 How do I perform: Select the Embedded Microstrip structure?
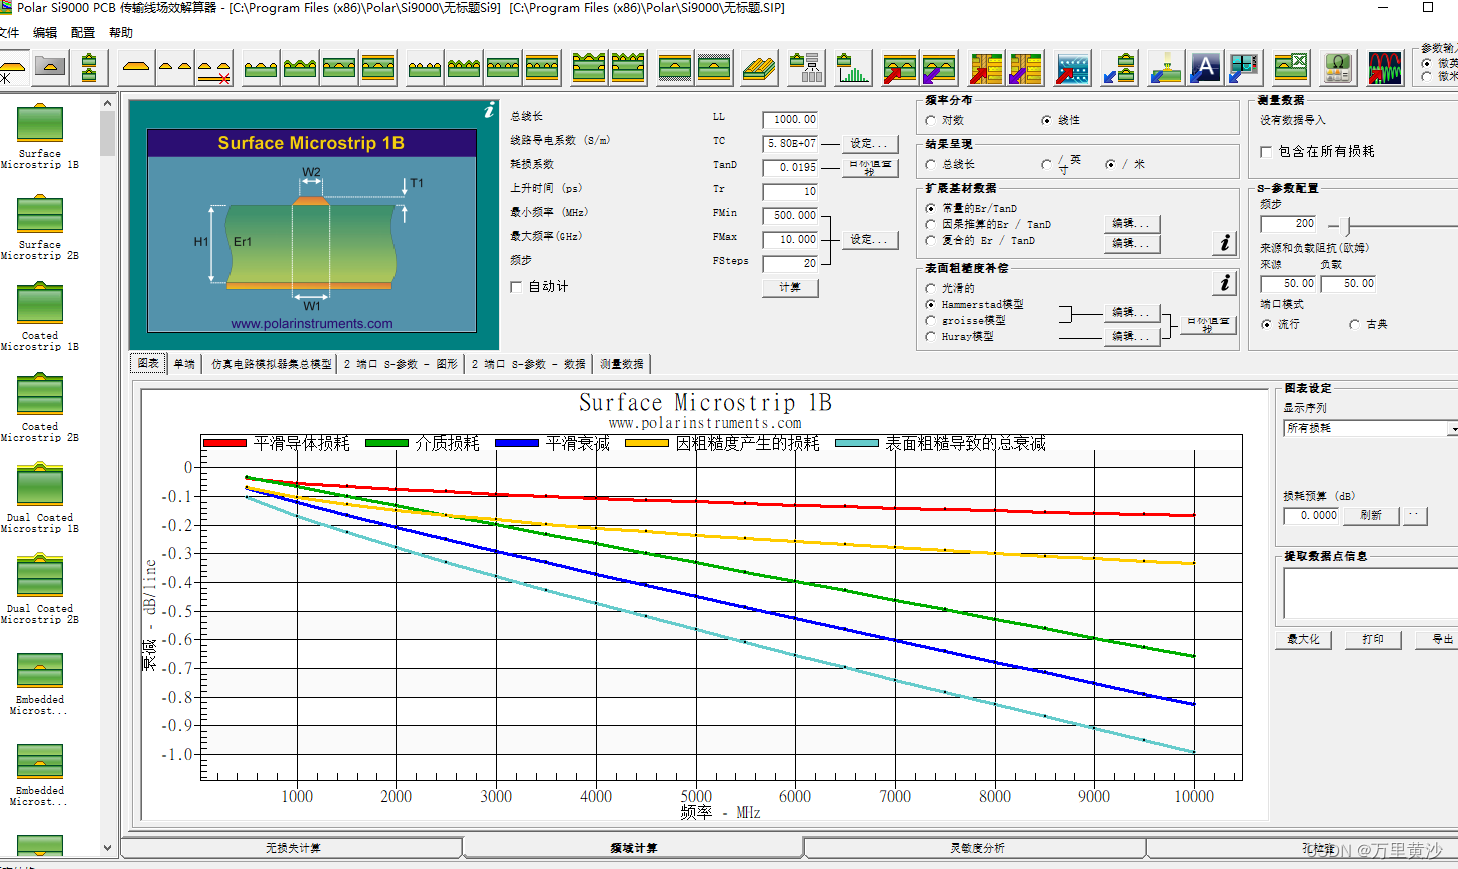pos(39,671)
